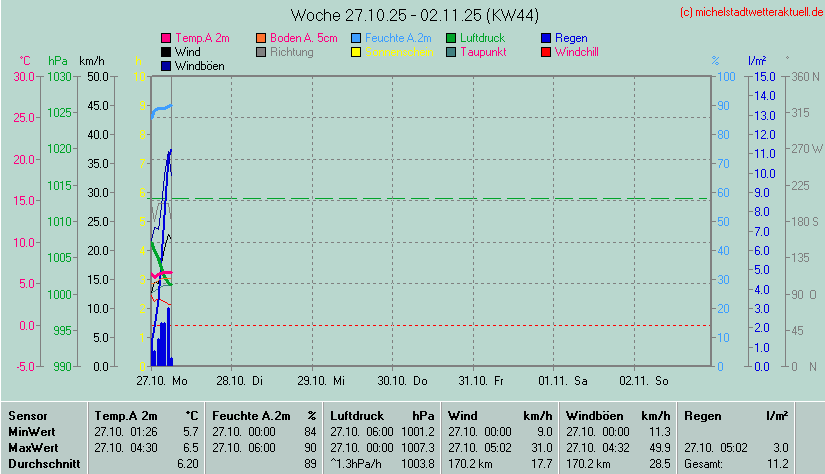Click the black Wind legend swatch
The height and width of the screenshot is (474, 825).
tap(166, 51)
